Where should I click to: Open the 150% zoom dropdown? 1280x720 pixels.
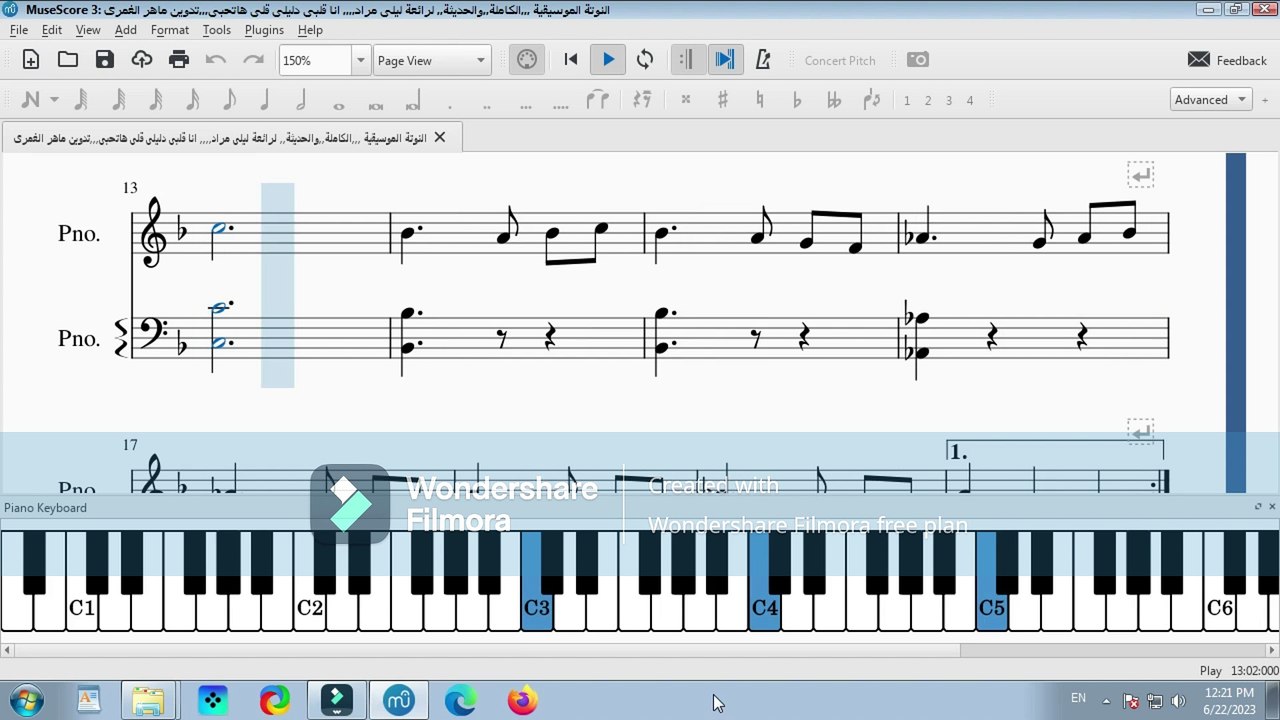point(360,61)
